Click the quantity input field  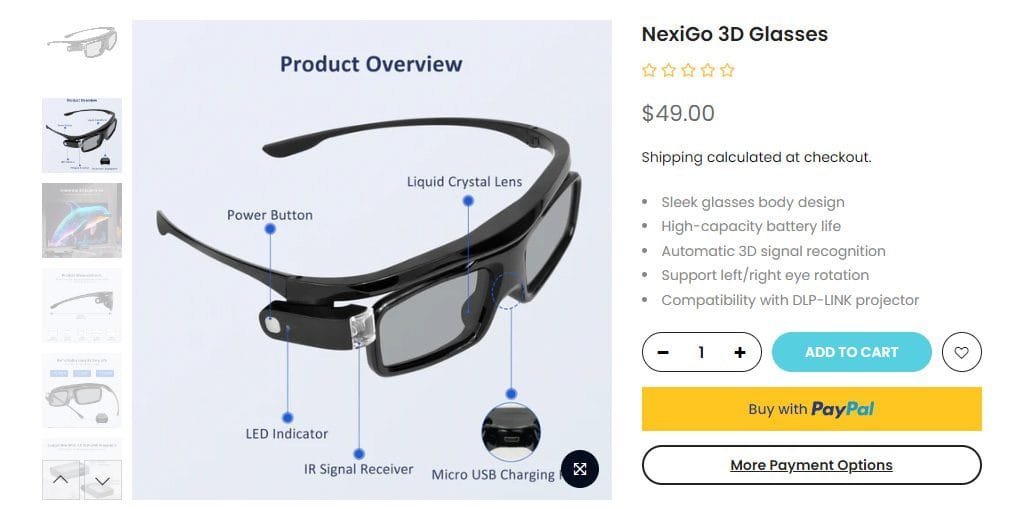click(702, 353)
